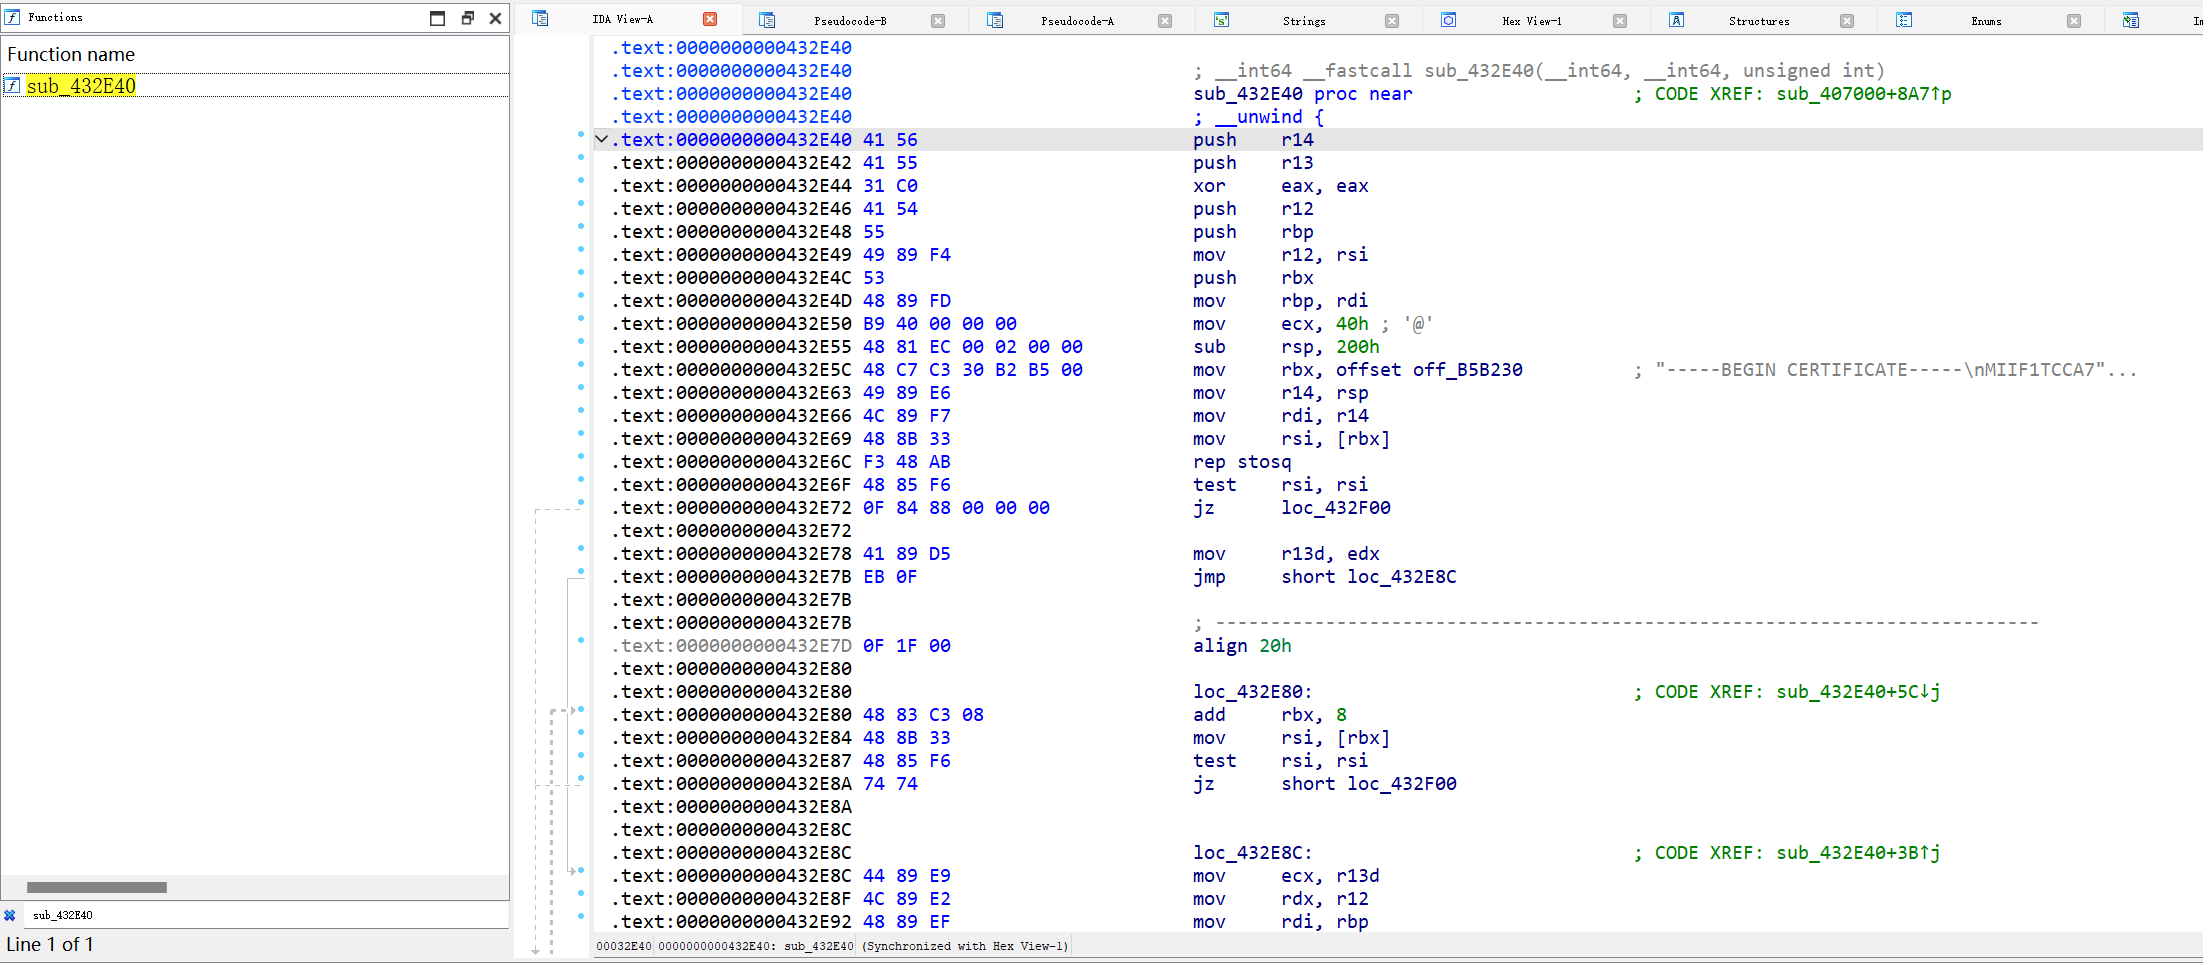The height and width of the screenshot is (963, 2203).
Task: Open the Strings tab
Action: (1304, 21)
